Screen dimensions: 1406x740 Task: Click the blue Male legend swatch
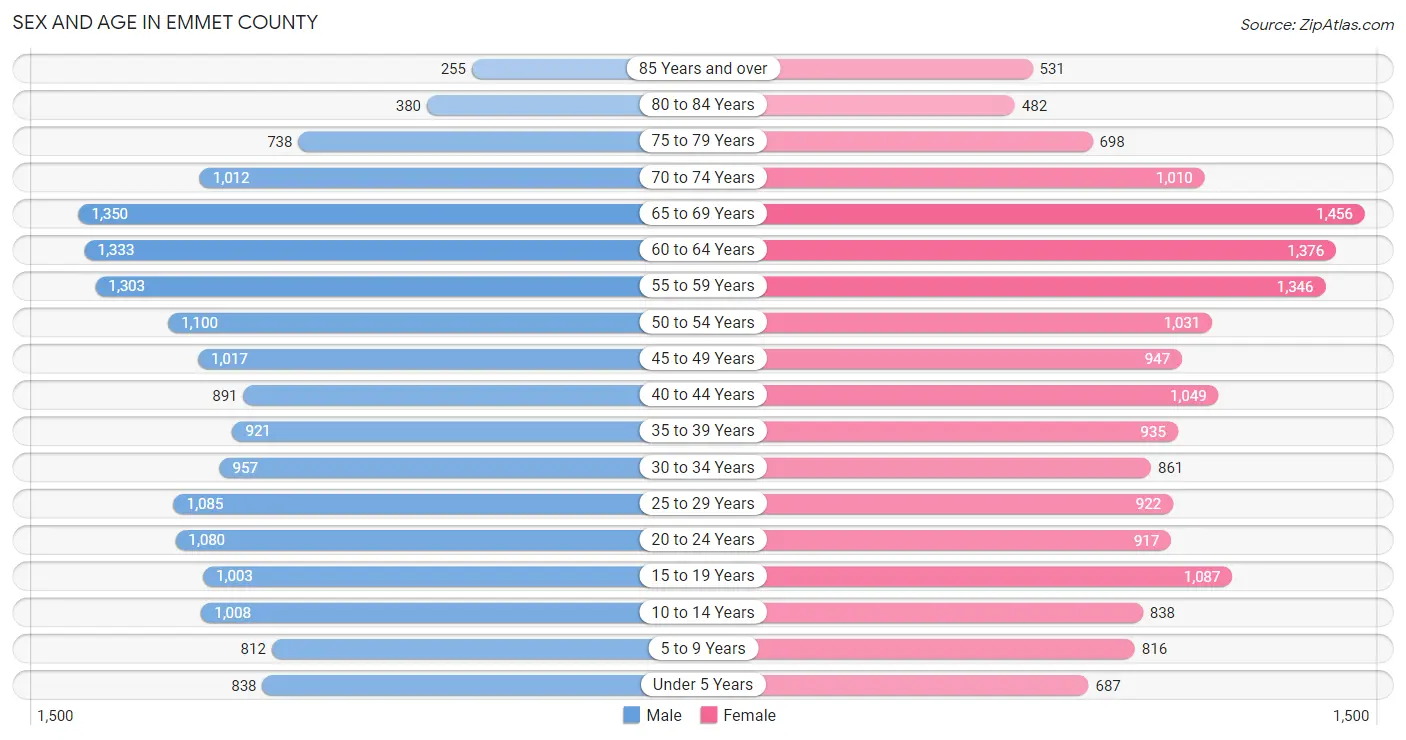click(x=631, y=715)
